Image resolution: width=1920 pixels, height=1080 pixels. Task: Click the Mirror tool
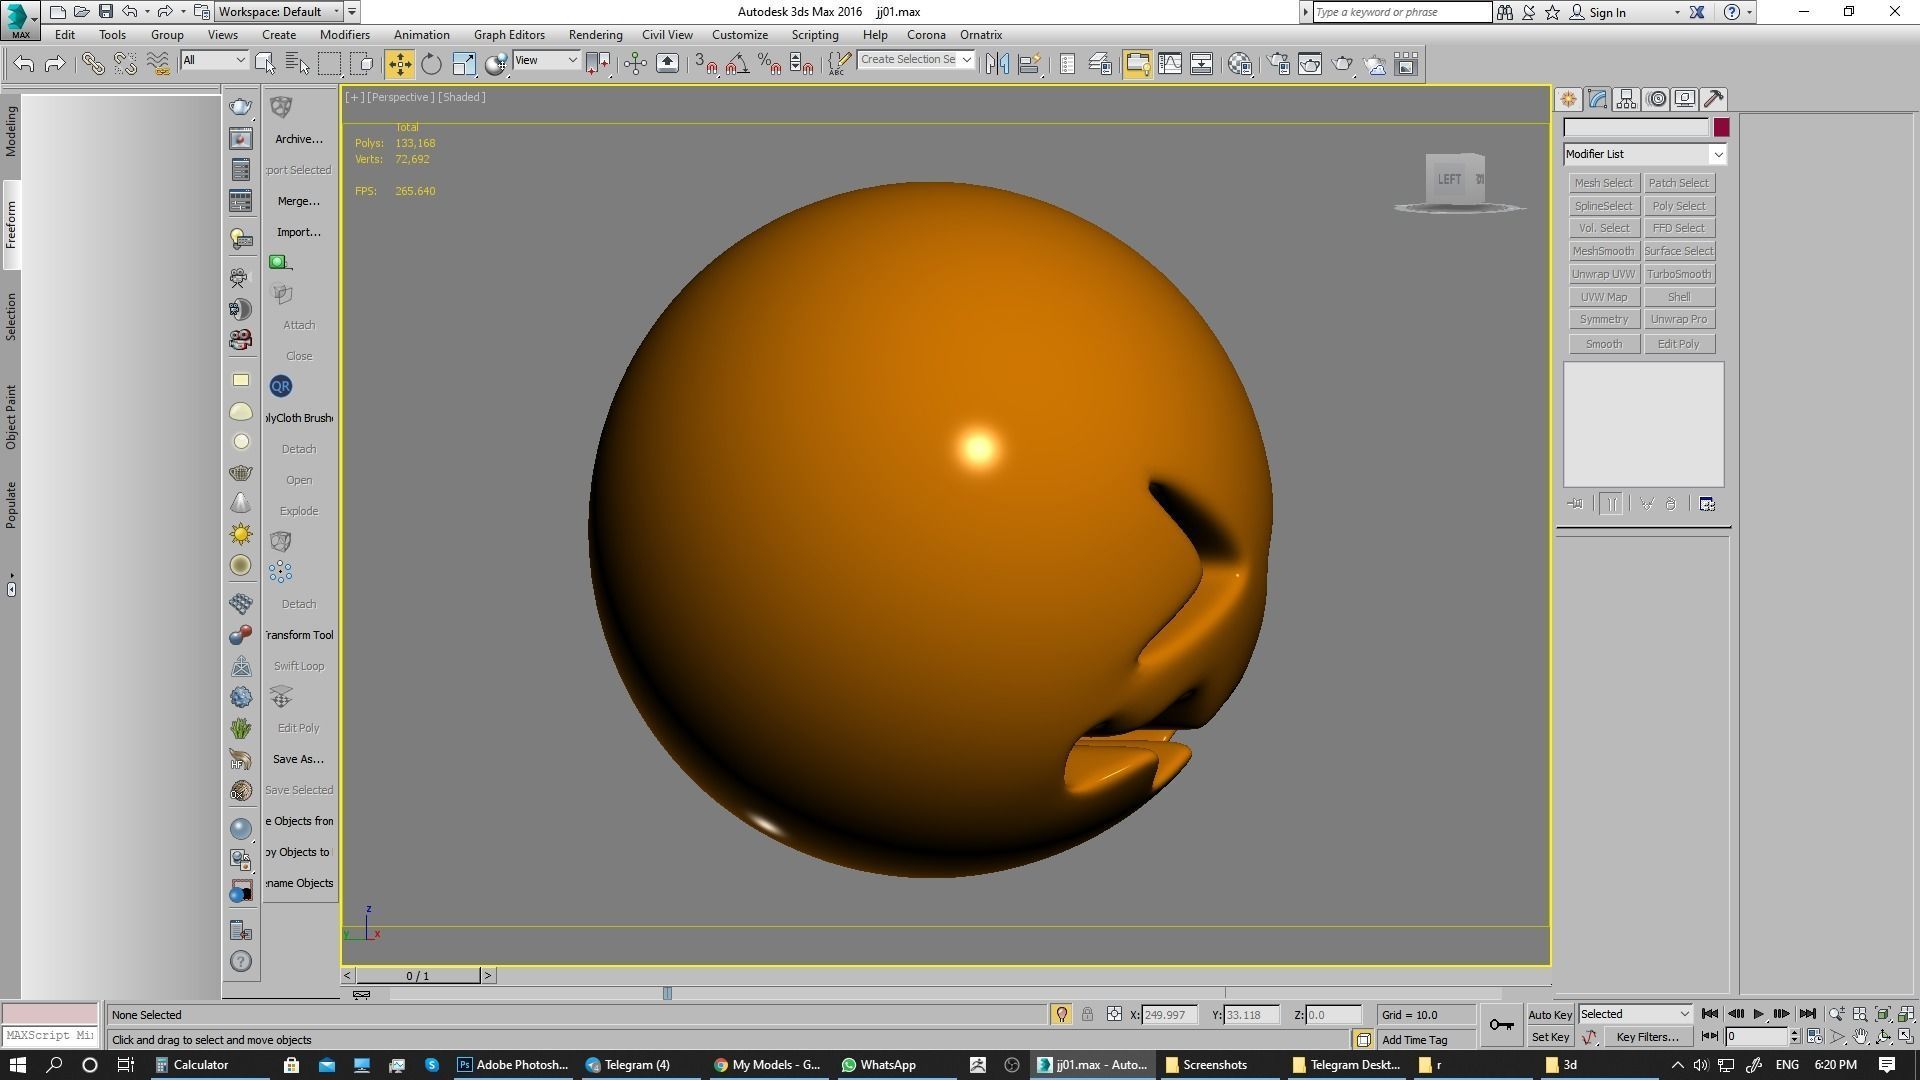(x=997, y=64)
